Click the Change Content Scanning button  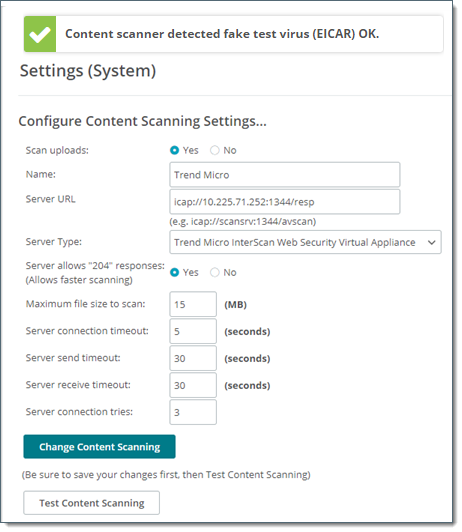[99, 447]
